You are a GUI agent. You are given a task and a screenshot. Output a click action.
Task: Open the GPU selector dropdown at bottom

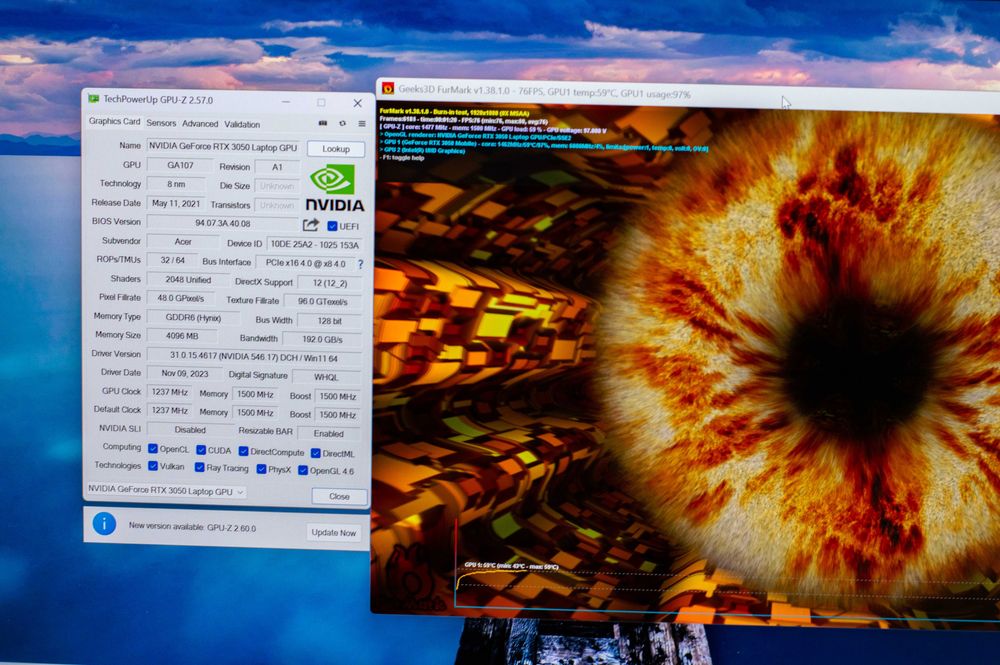pos(165,491)
